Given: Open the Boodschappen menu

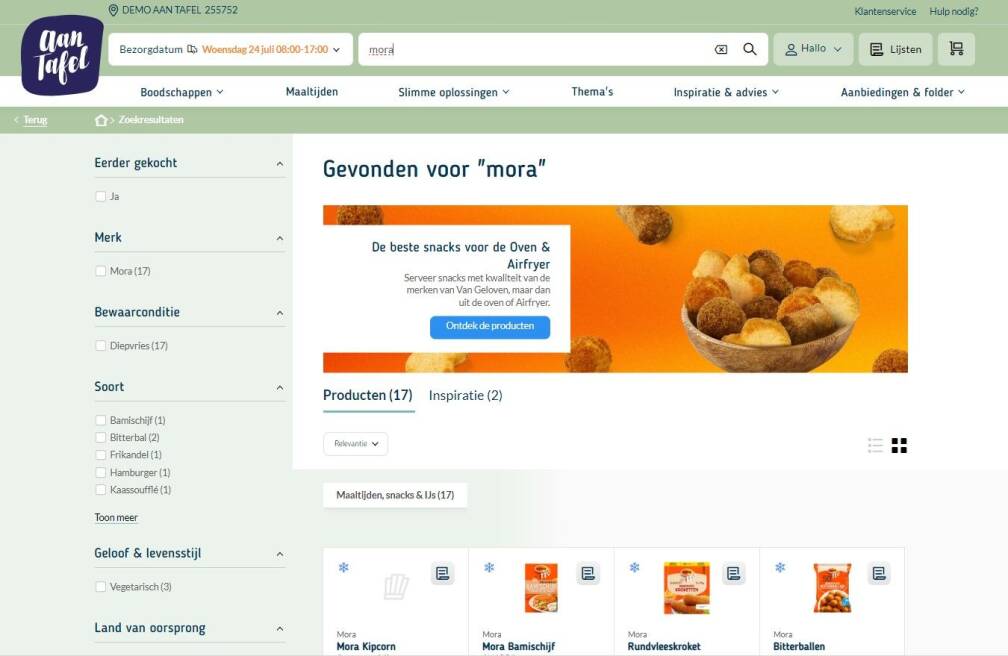Looking at the screenshot, I should (x=182, y=92).
